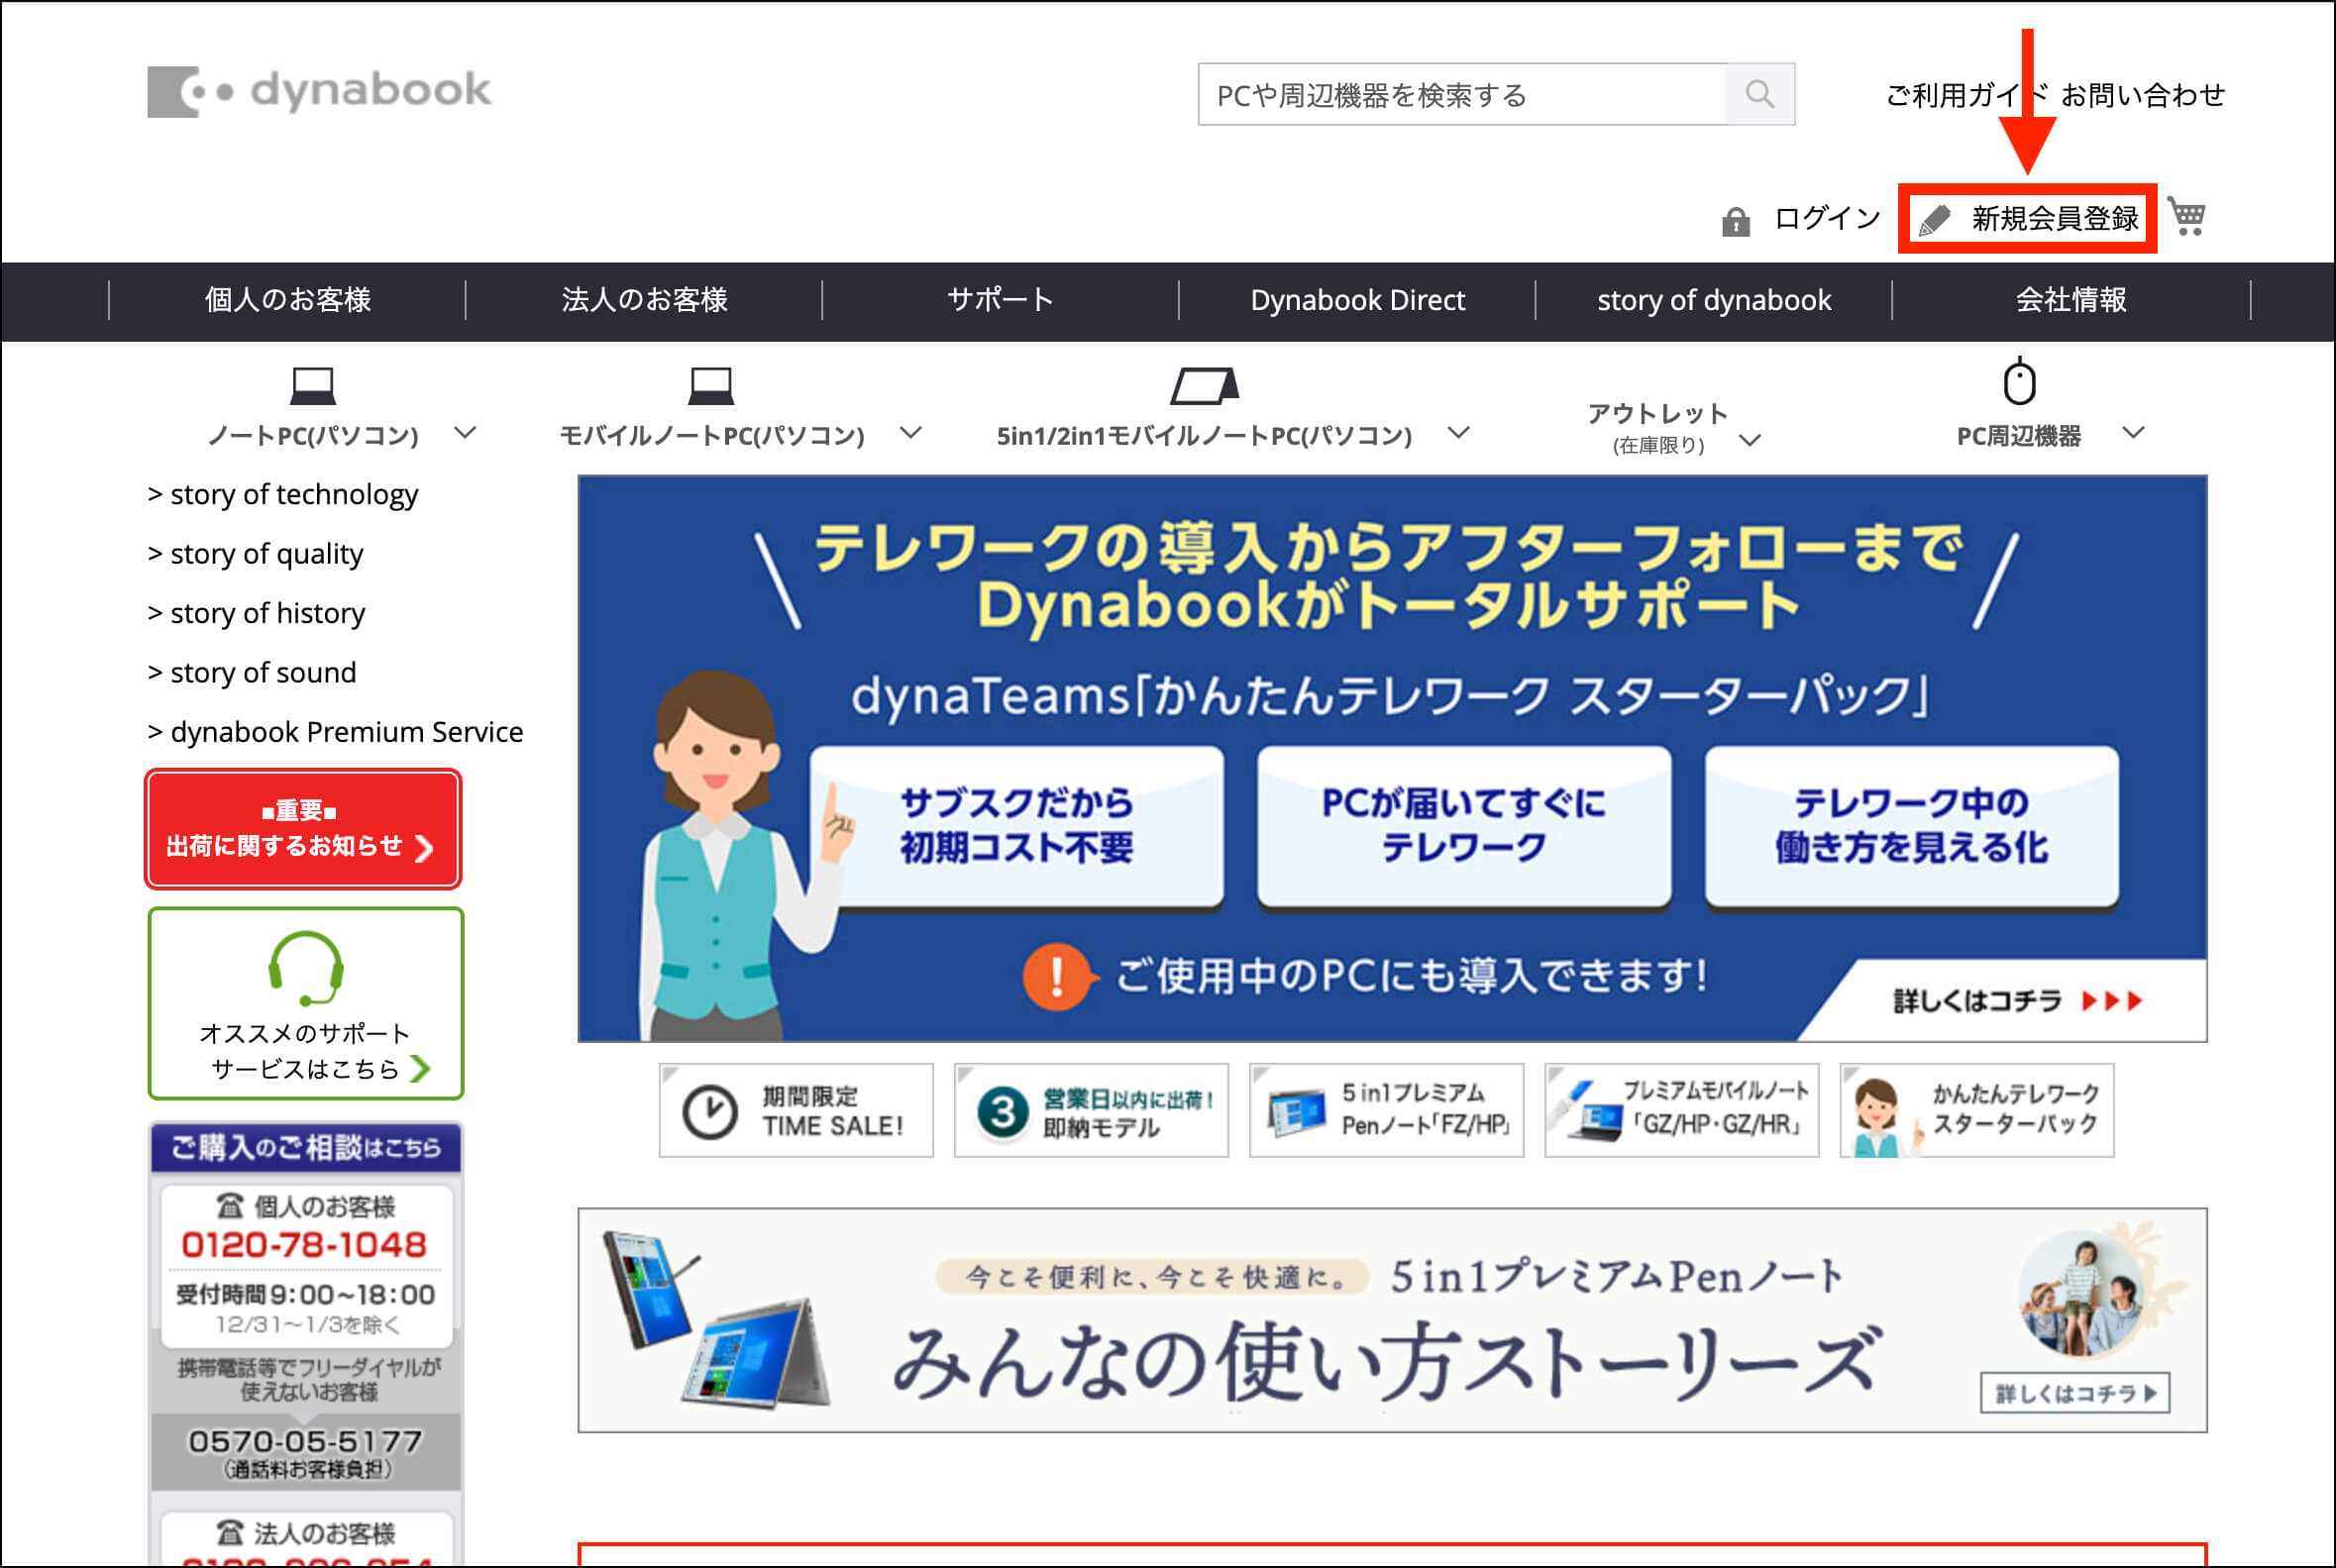This screenshot has height=1568, width=2336.
Task: Click the search input field
Action: (1462, 94)
